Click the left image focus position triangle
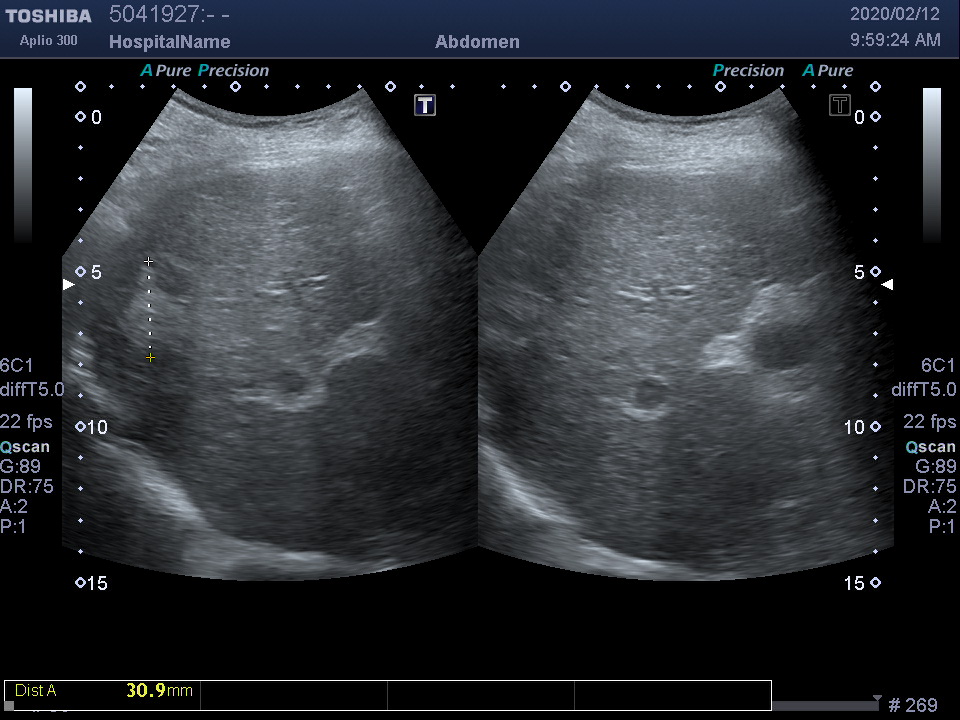 tap(69, 284)
